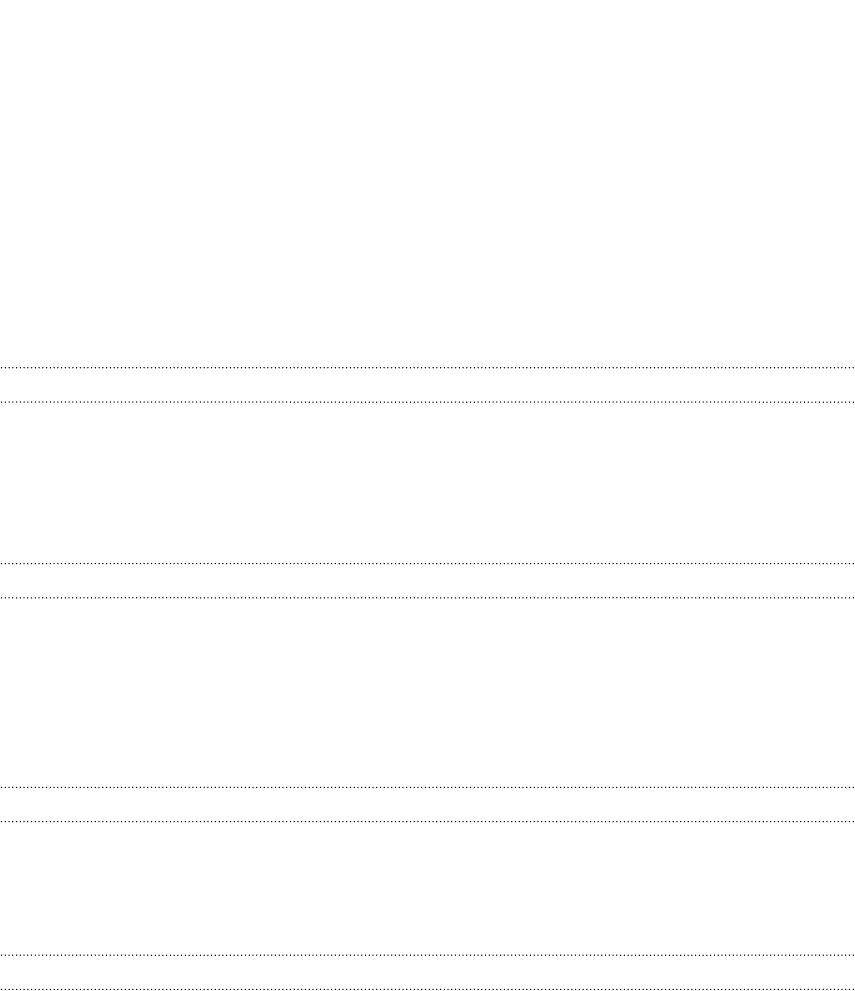Click the second dotted line from top
The width and height of the screenshot is (855, 991).
pos(427,402)
